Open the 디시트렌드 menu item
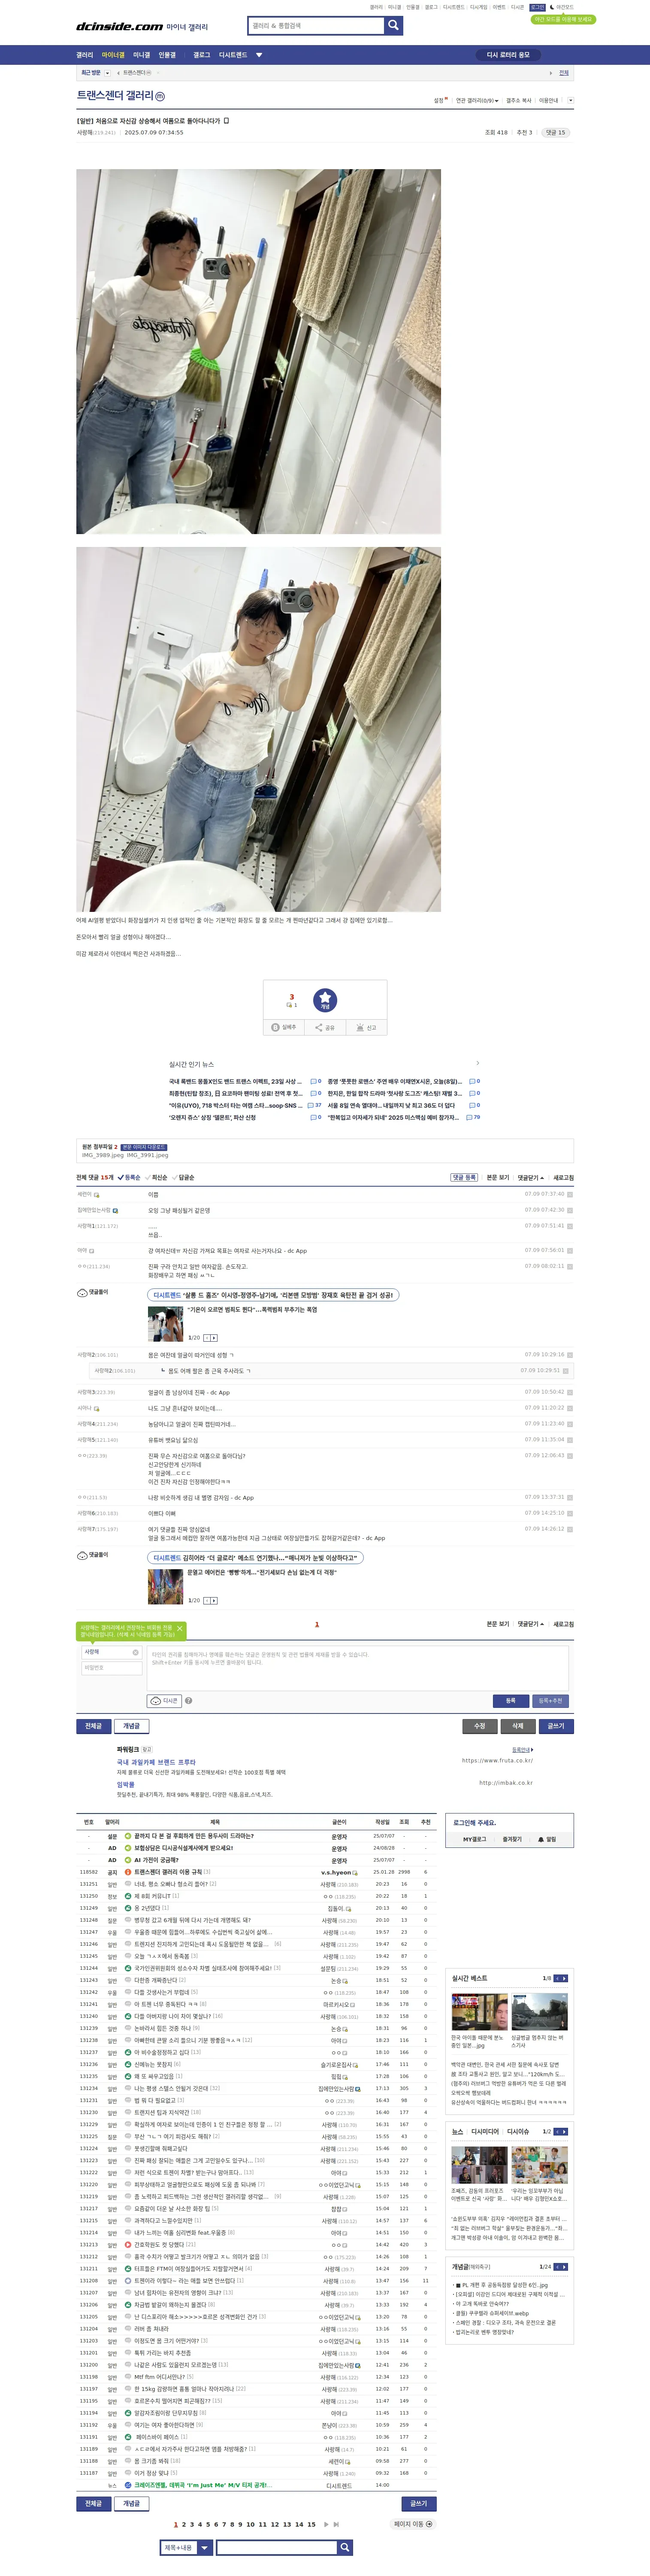Viewport: 650px width, 2576px height. click(x=233, y=55)
